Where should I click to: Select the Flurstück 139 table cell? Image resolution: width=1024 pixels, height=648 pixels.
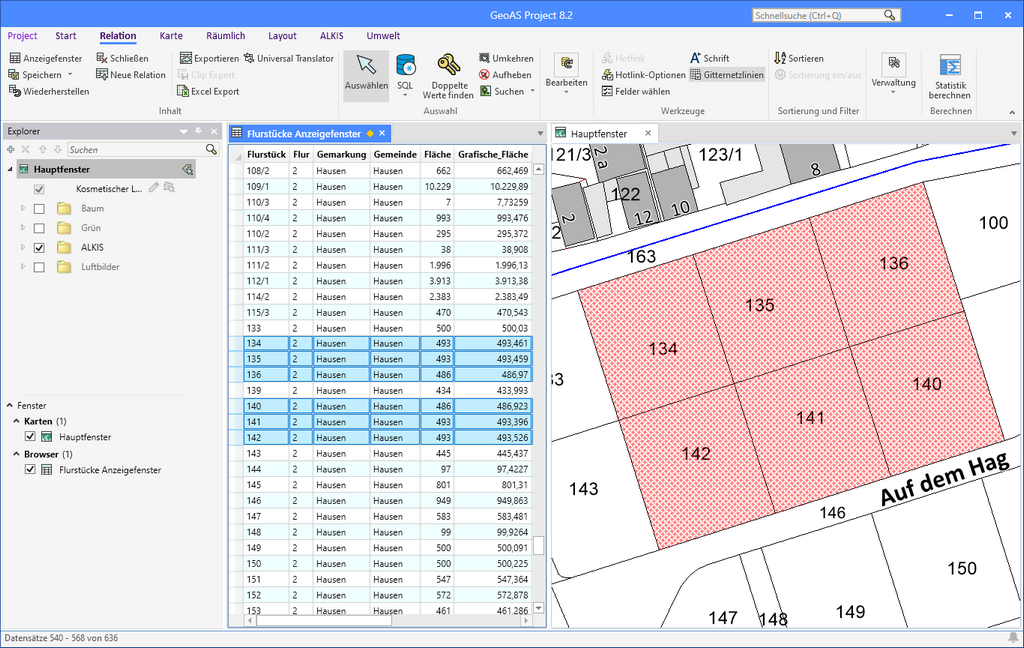click(266, 391)
